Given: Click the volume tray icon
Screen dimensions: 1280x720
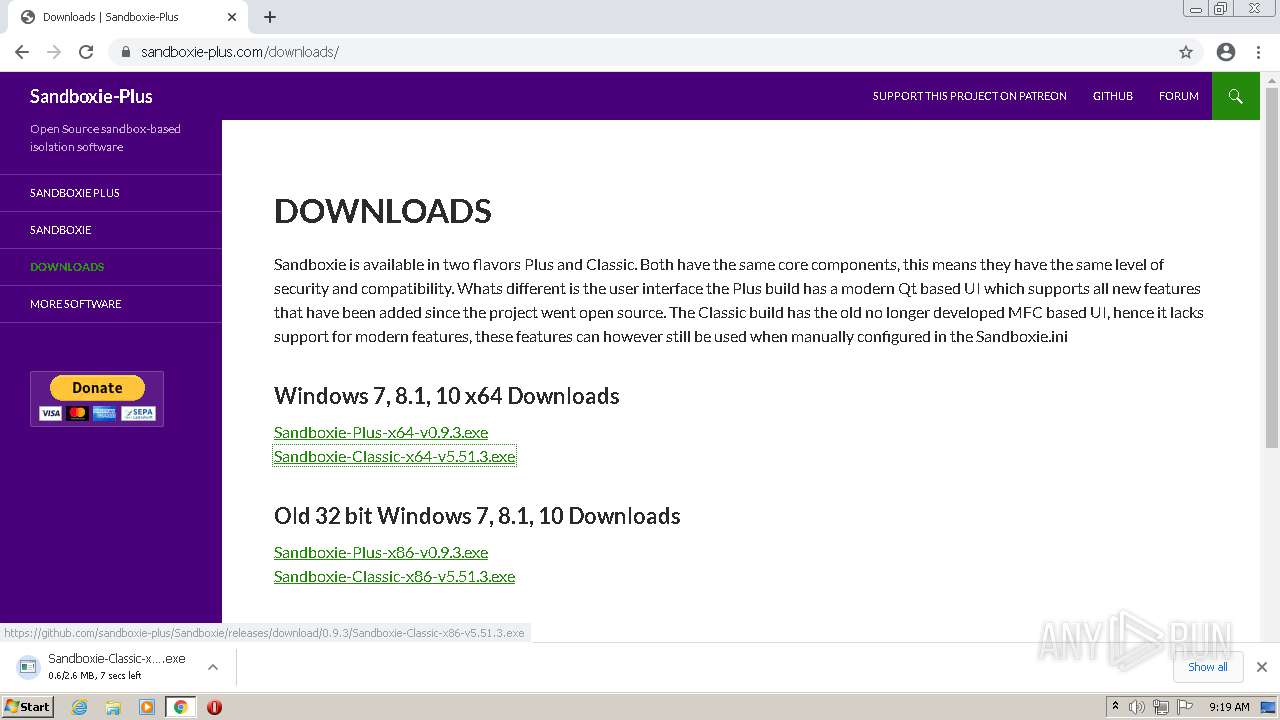Looking at the screenshot, I should 1137,707.
